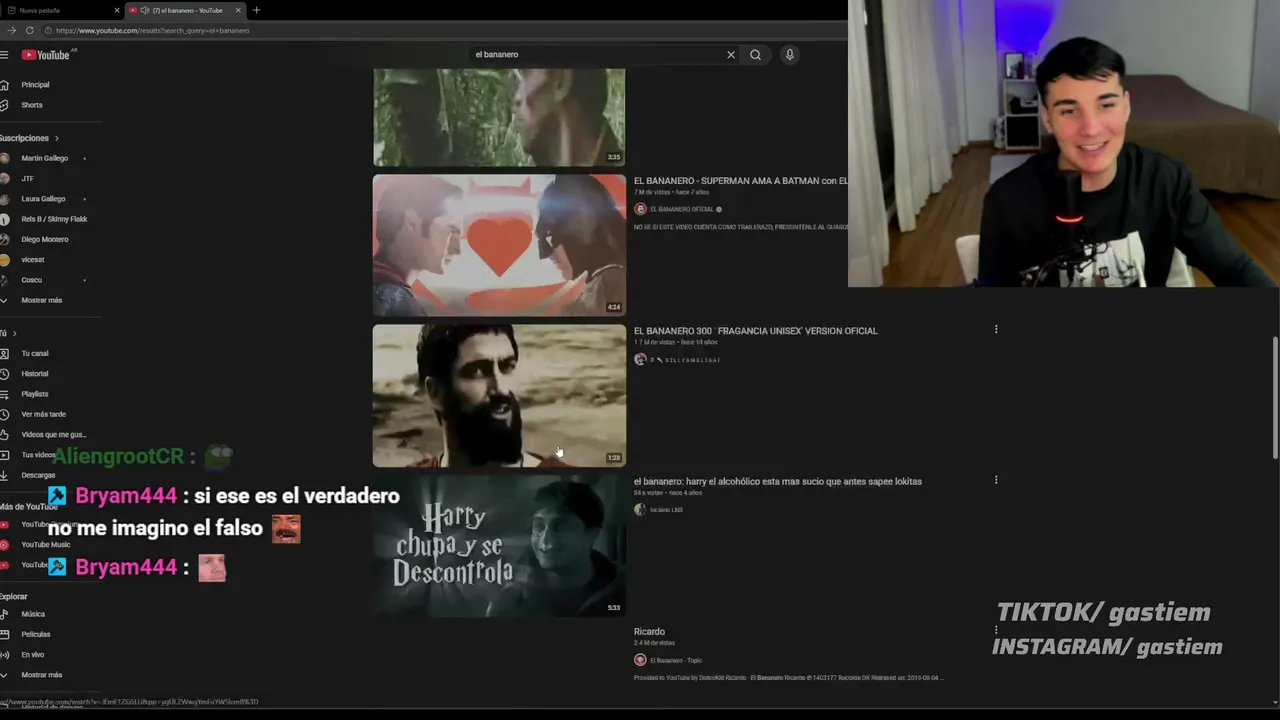Start voice search with microphone icon
The image size is (1280, 720).
[790, 55]
